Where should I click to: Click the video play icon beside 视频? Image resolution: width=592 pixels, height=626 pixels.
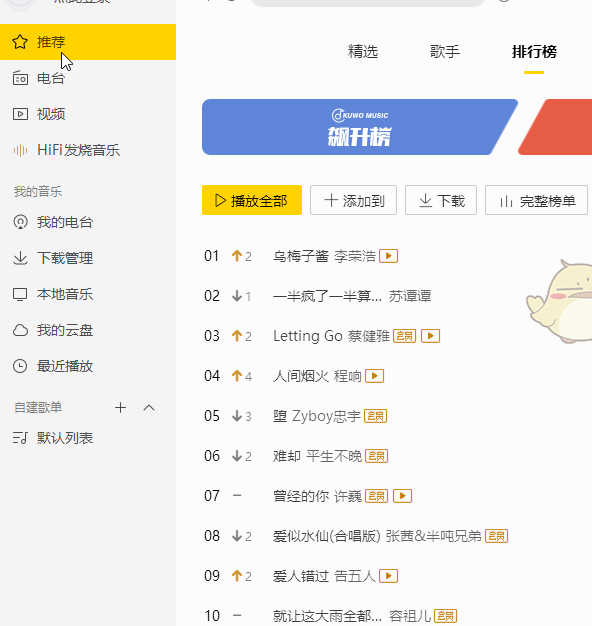pos(20,114)
